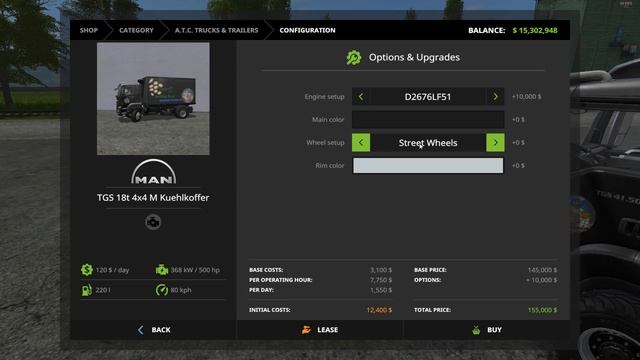The image size is (640, 360).
Task: Click the MAN brand logo
Action: 153,172
